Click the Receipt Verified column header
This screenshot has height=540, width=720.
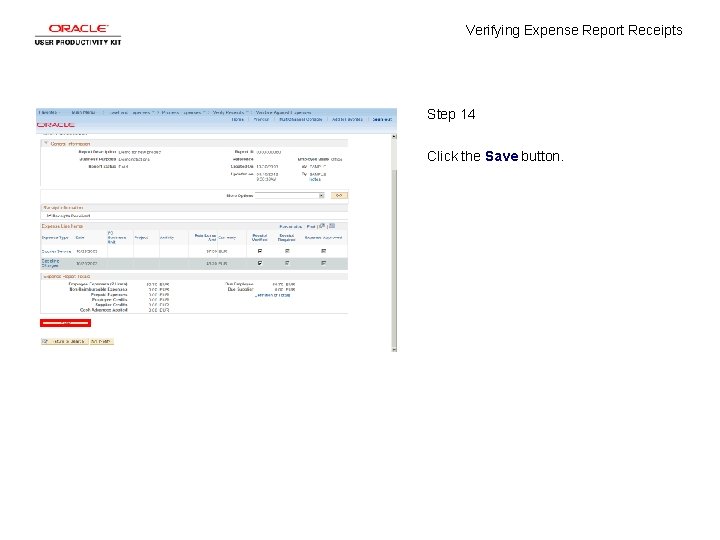click(x=260, y=237)
